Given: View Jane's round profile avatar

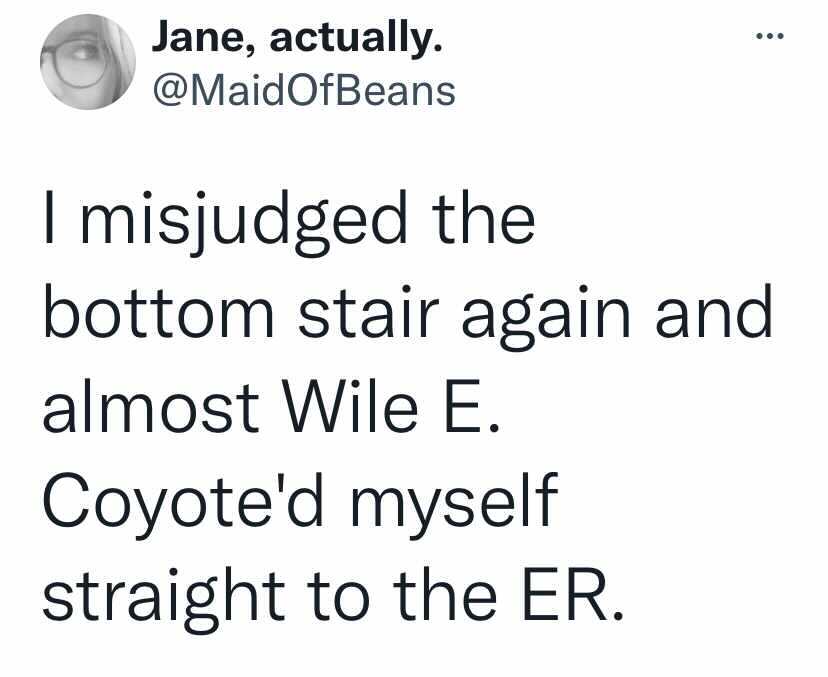Looking at the screenshot, I should (x=88, y=62).
